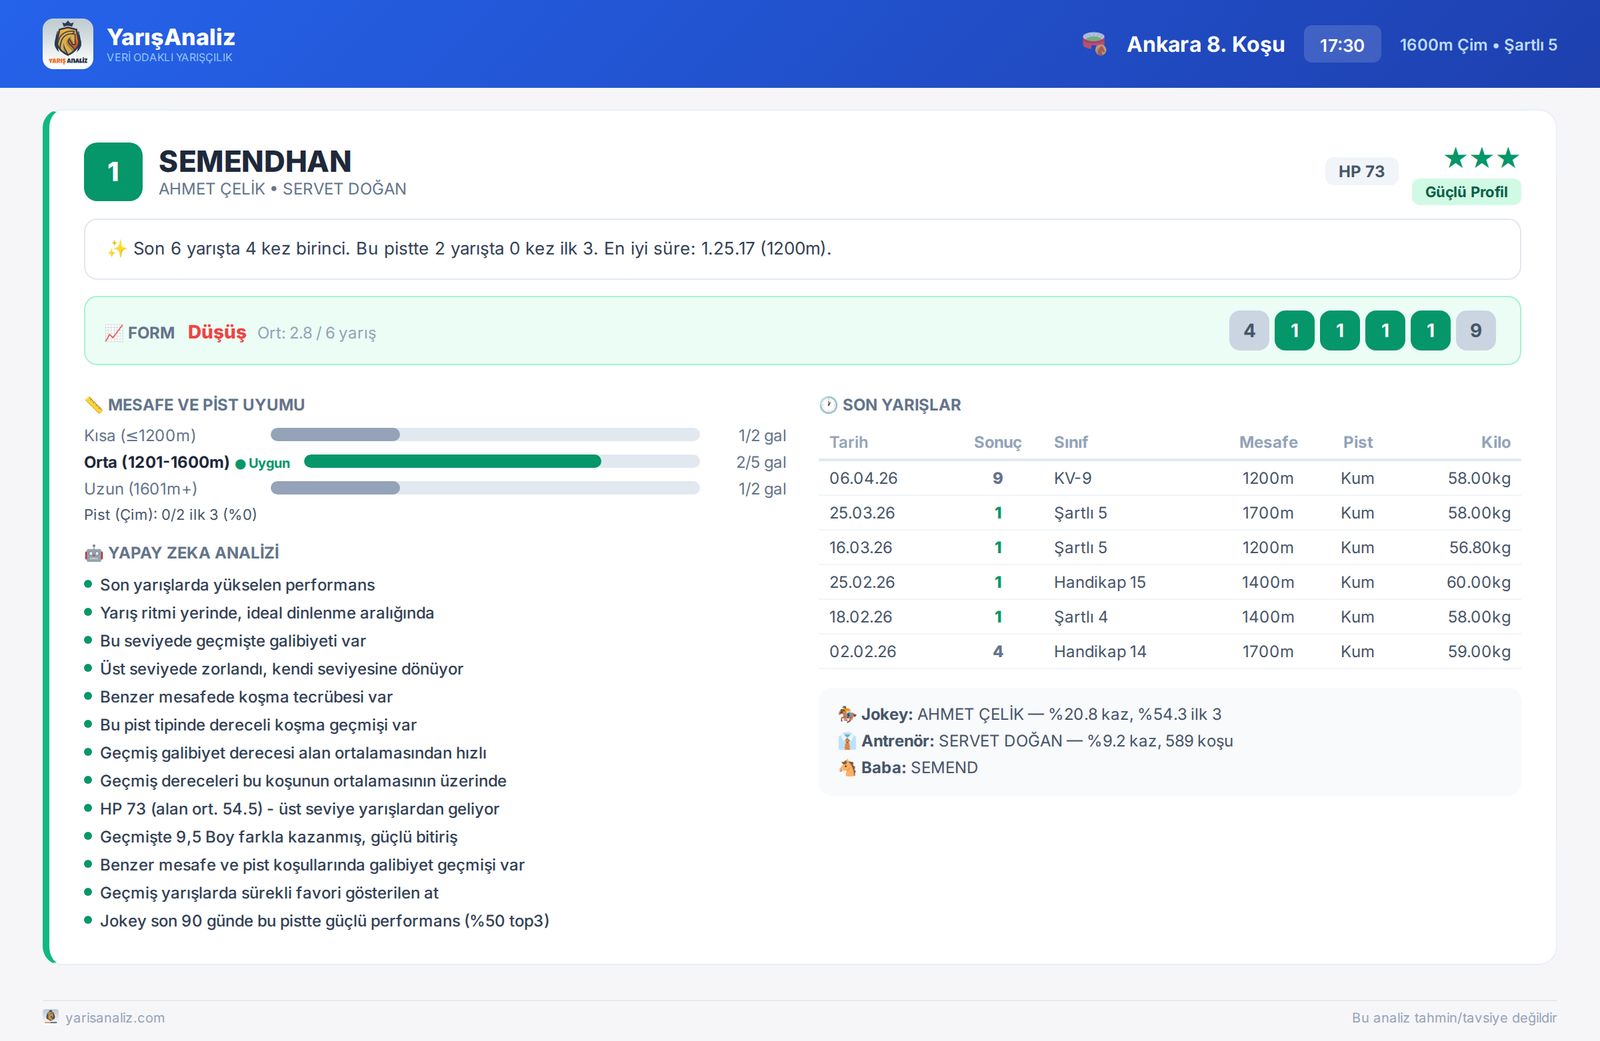This screenshot has width=1600, height=1041.
Task: Click the jockey icon beside Jokey: AHMET ÇELİK
Action: pos(847,714)
